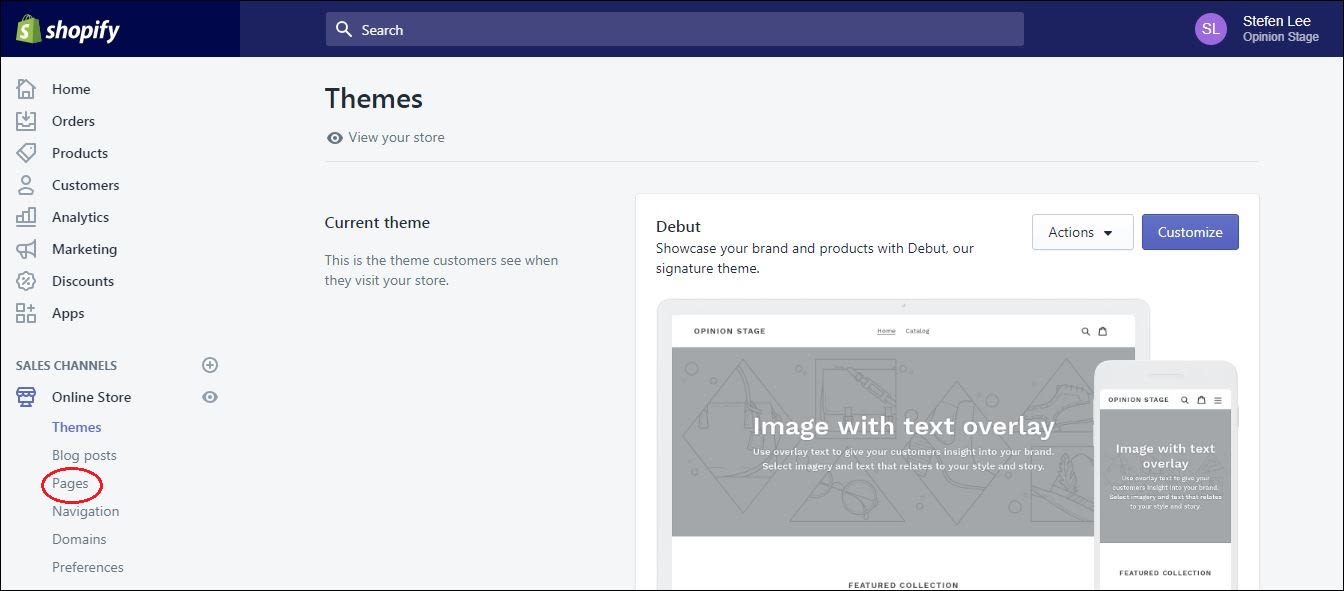This screenshot has height=591, width=1344.
Task: Open Analytics via the bar chart icon
Action: tap(26, 217)
